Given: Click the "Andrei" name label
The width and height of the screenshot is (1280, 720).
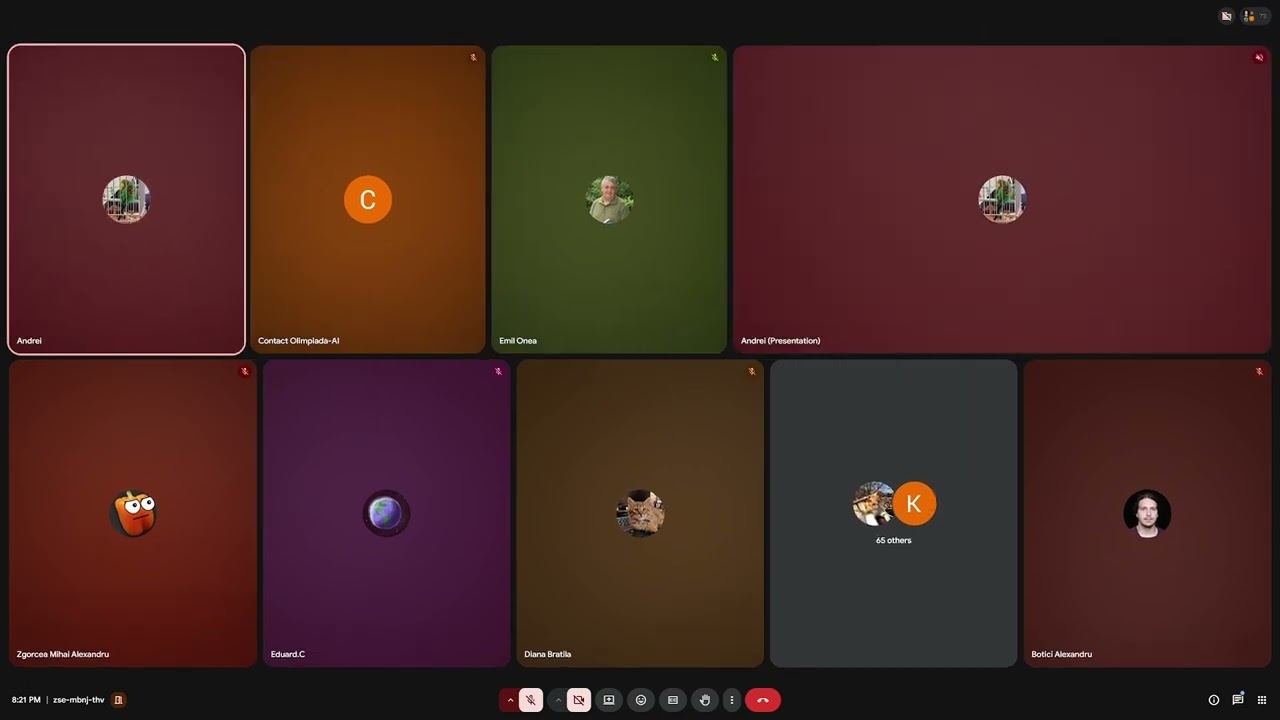Looking at the screenshot, I should click(x=29, y=341).
